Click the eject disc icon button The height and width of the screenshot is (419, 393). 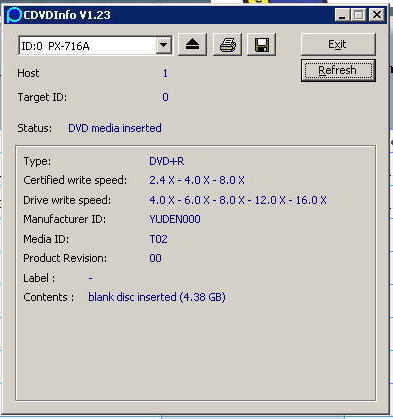192,44
